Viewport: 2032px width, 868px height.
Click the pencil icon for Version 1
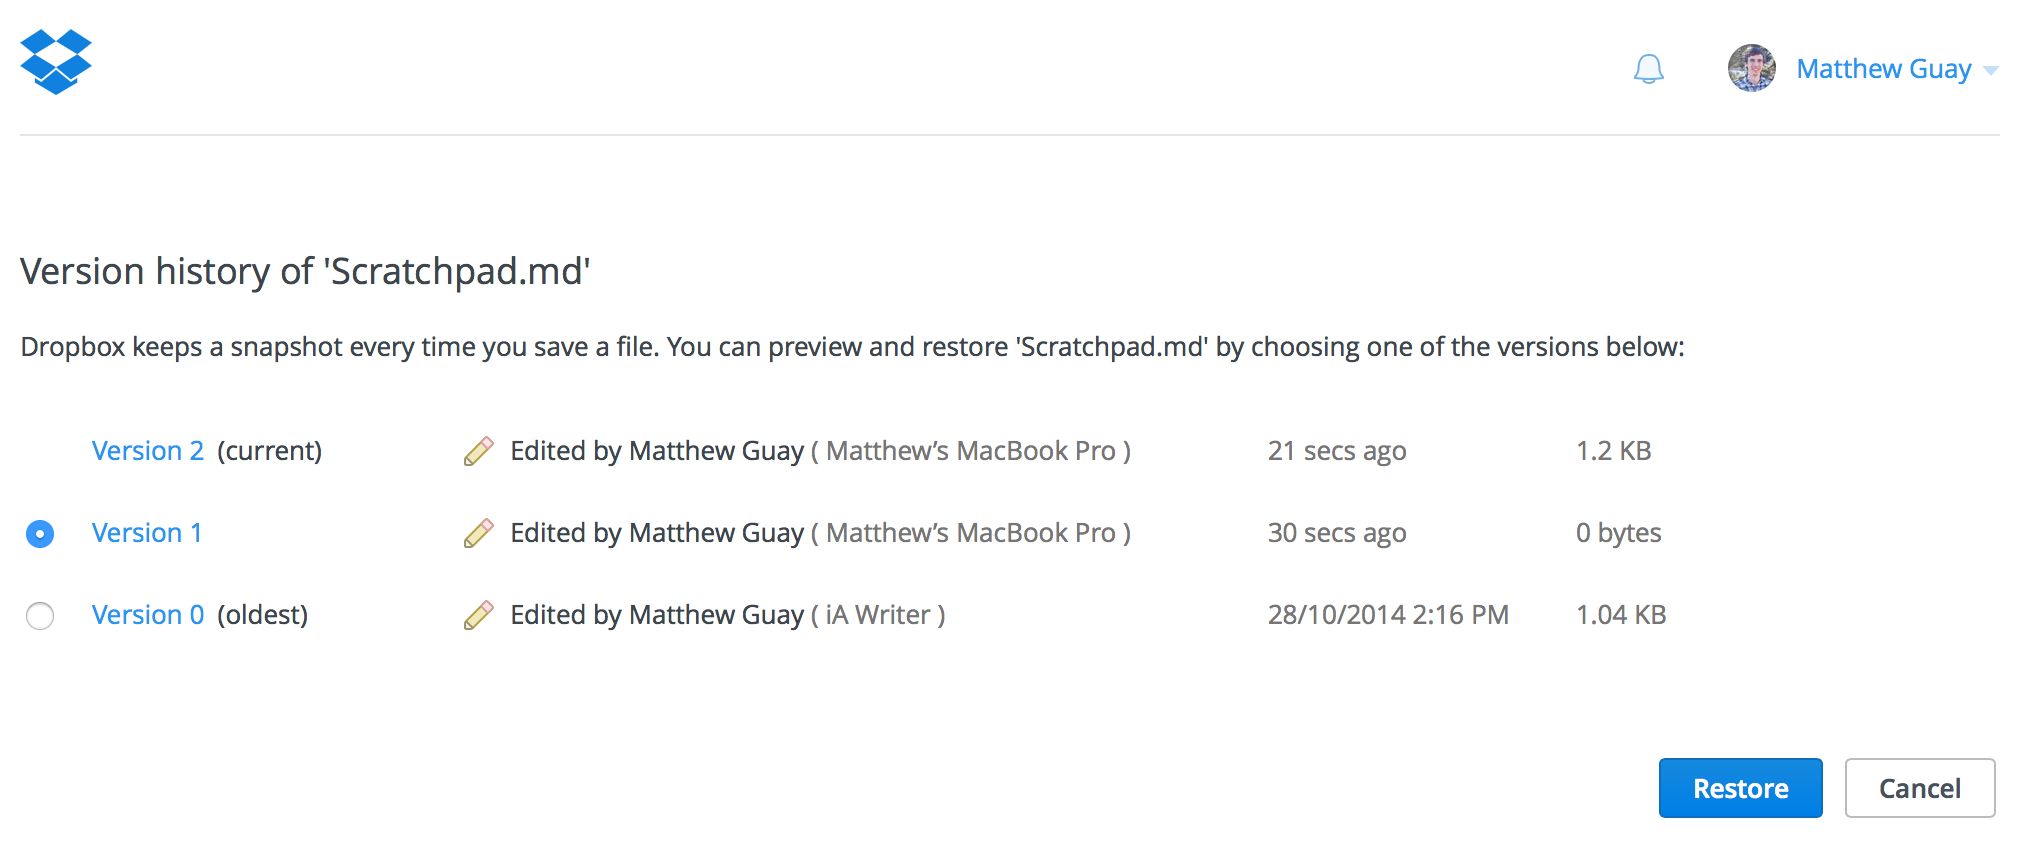coord(479,533)
